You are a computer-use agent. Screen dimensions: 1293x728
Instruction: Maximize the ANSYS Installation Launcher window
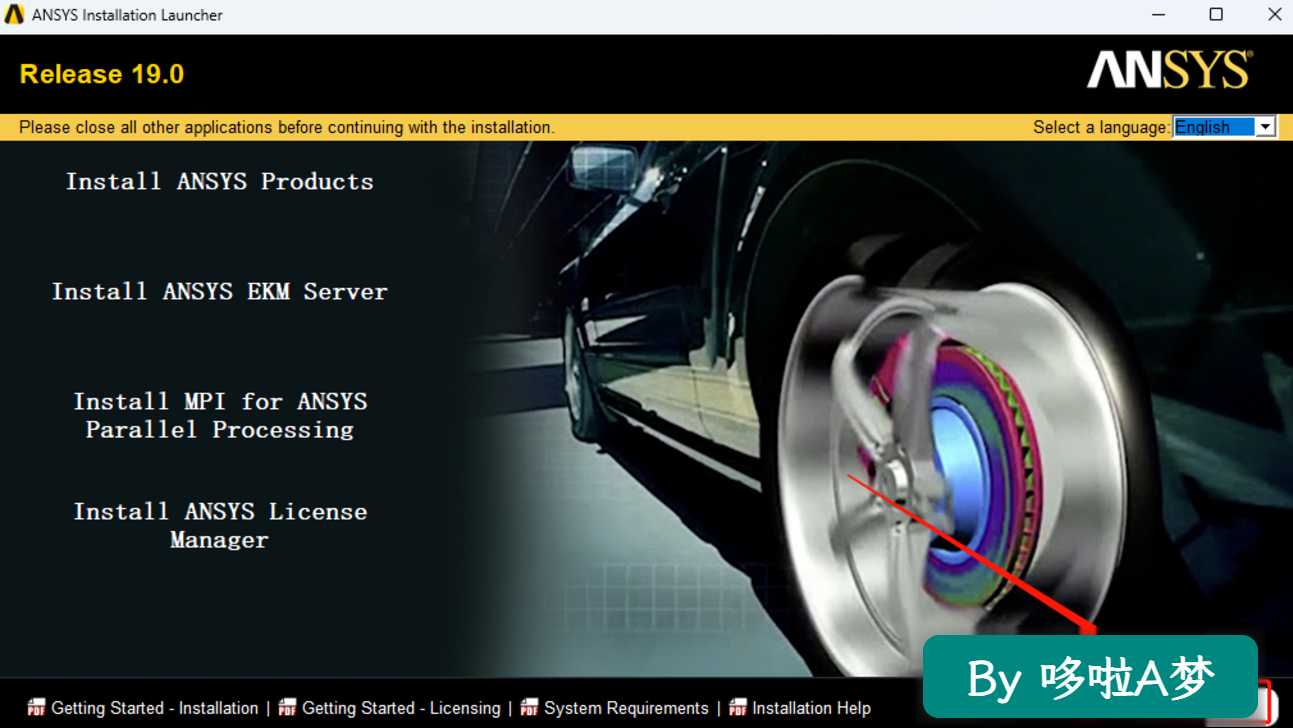tap(1216, 15)
